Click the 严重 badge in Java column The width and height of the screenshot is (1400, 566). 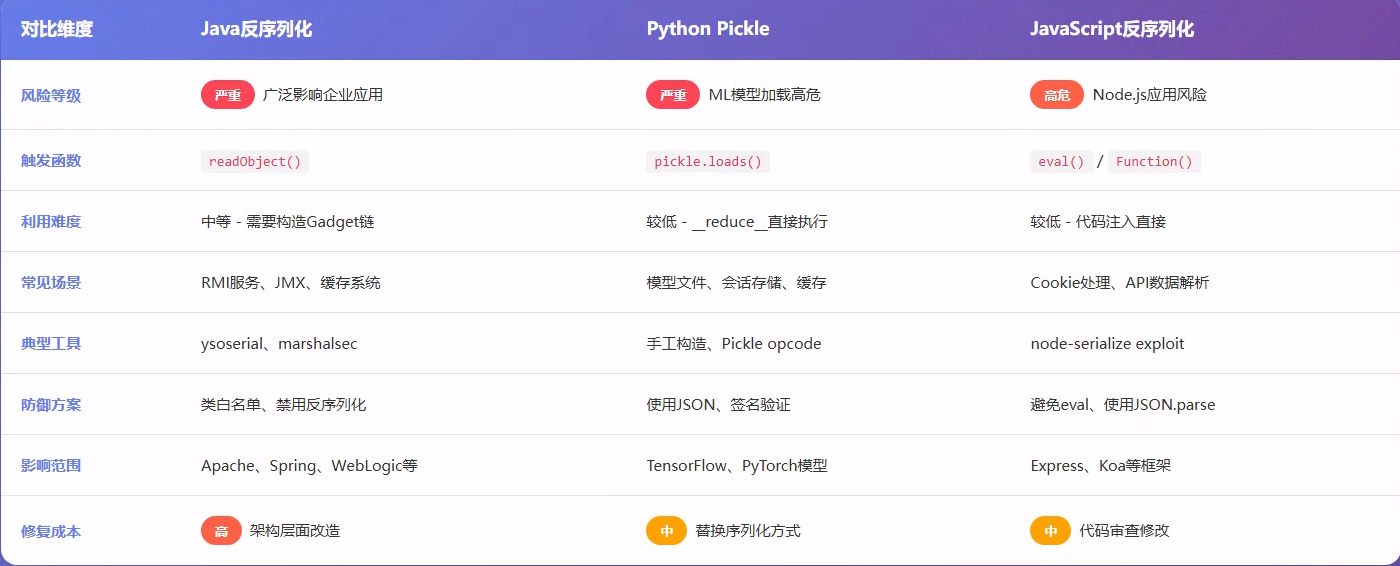(228, 95)
